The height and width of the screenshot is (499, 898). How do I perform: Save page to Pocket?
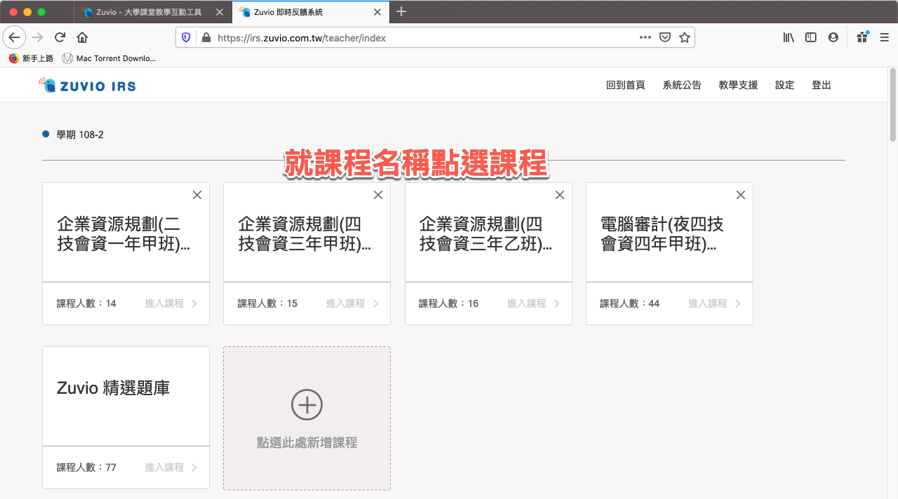click(x=665, y=38)
